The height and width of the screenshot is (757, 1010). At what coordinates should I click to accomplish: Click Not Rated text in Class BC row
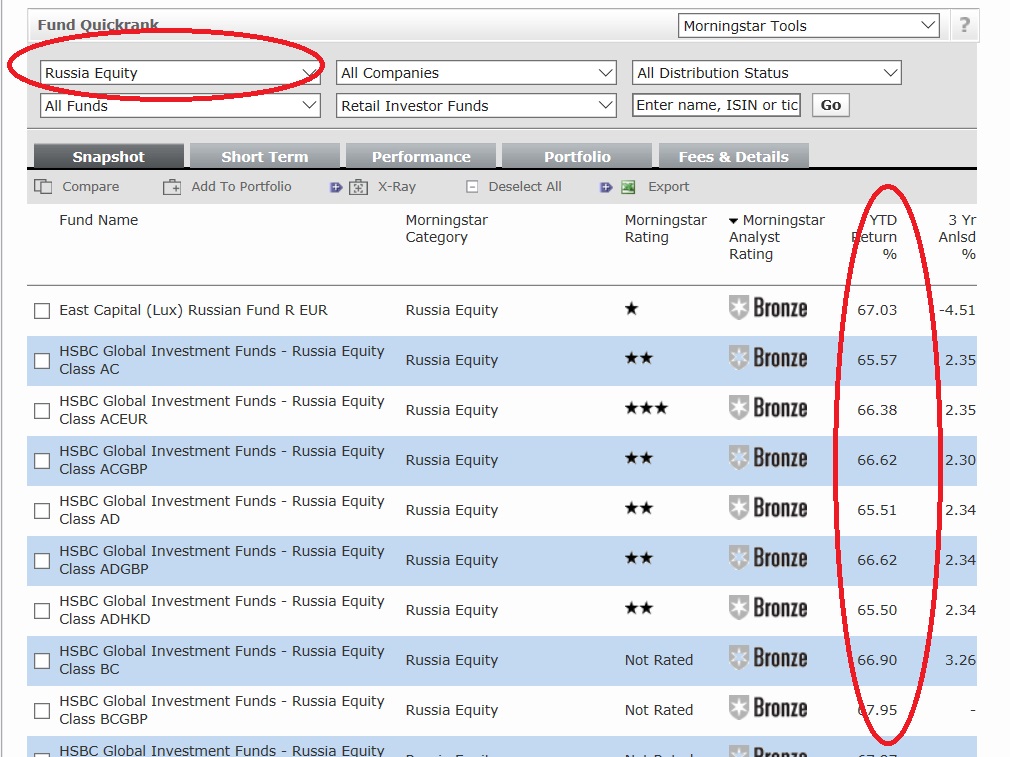(x=659, y=660)
